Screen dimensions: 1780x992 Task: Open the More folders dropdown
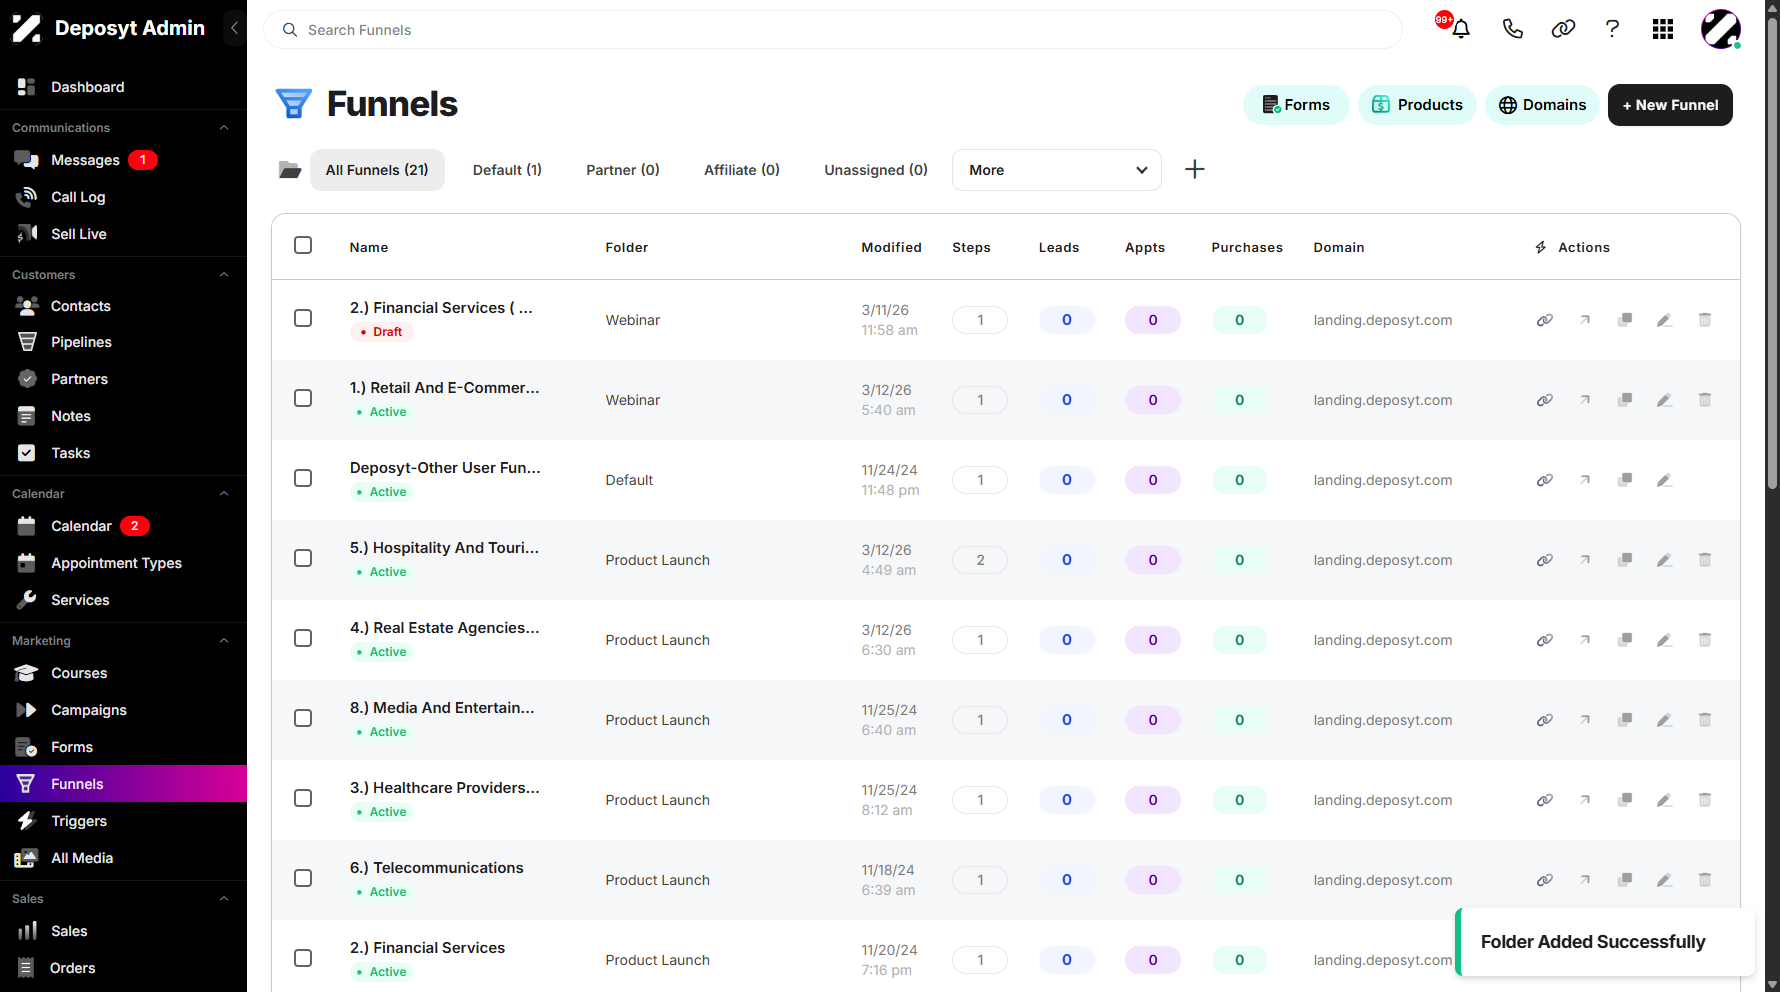pyautogui.click(x=1057, y=170)
